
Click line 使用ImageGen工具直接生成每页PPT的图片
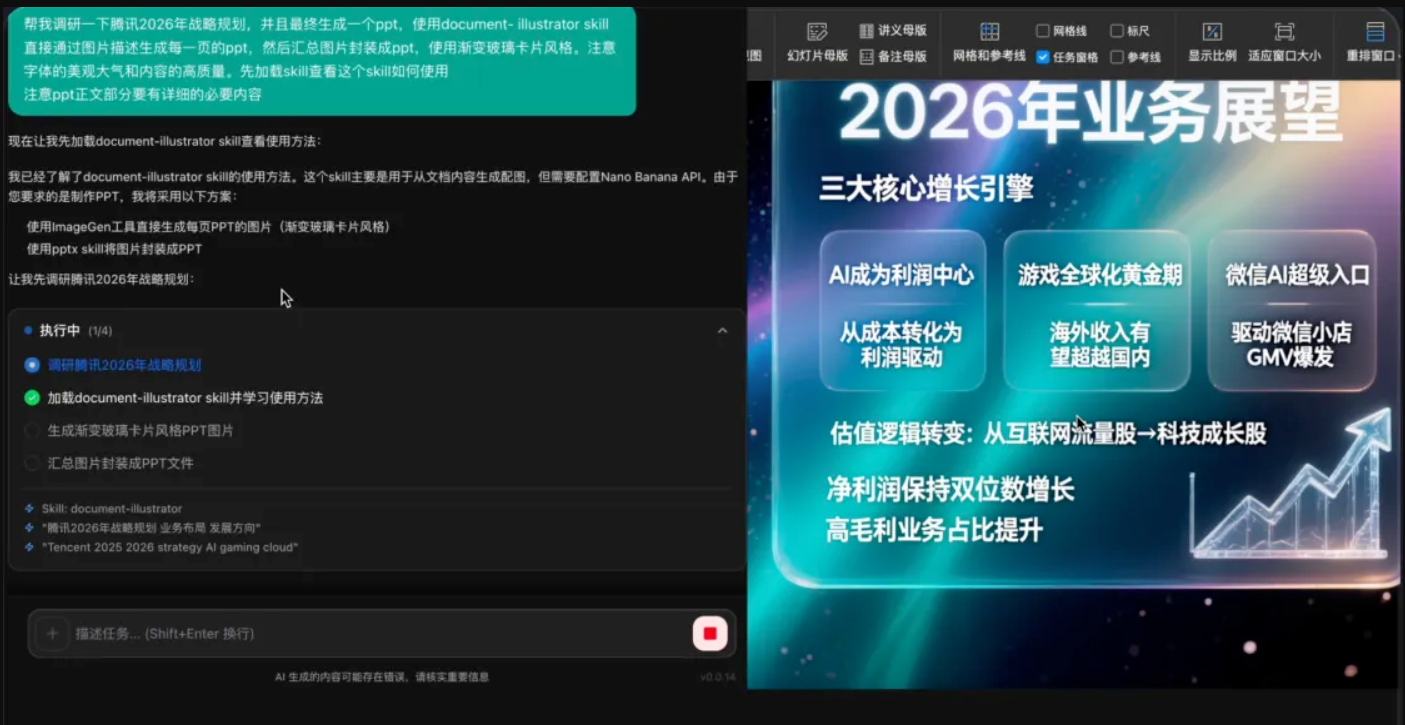[208, 227]
